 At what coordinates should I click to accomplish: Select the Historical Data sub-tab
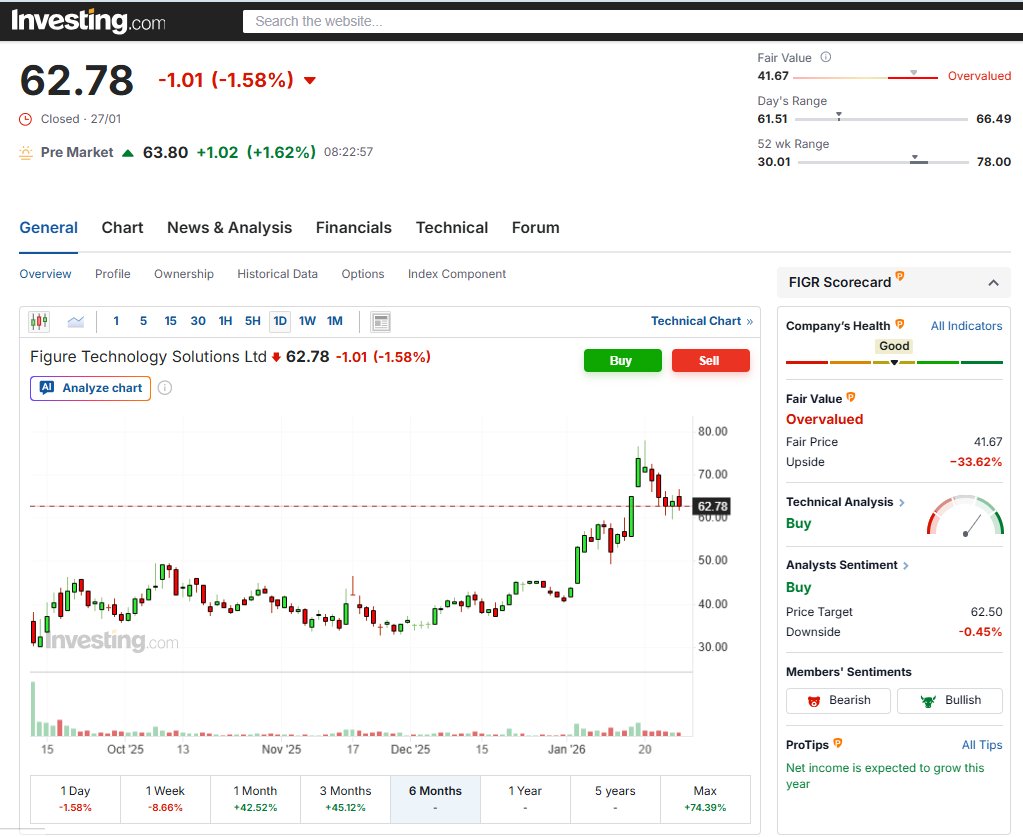pos(277,274)
